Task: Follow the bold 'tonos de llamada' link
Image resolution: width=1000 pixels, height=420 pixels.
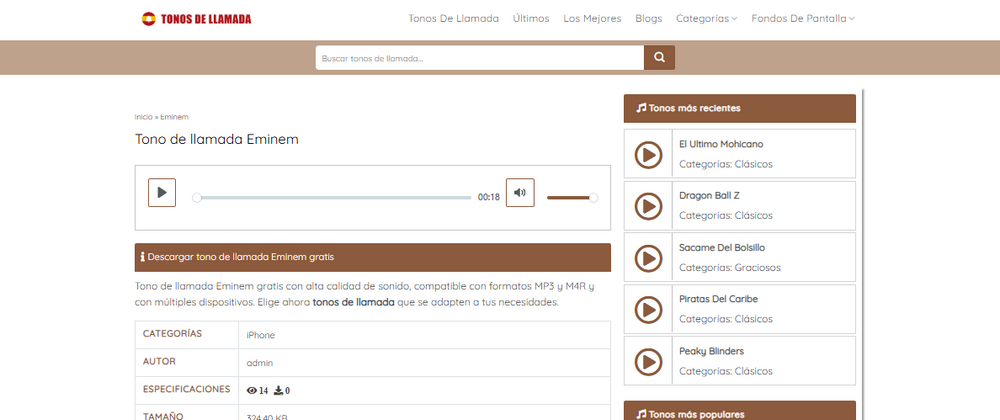Action: [x=353, y=302]
